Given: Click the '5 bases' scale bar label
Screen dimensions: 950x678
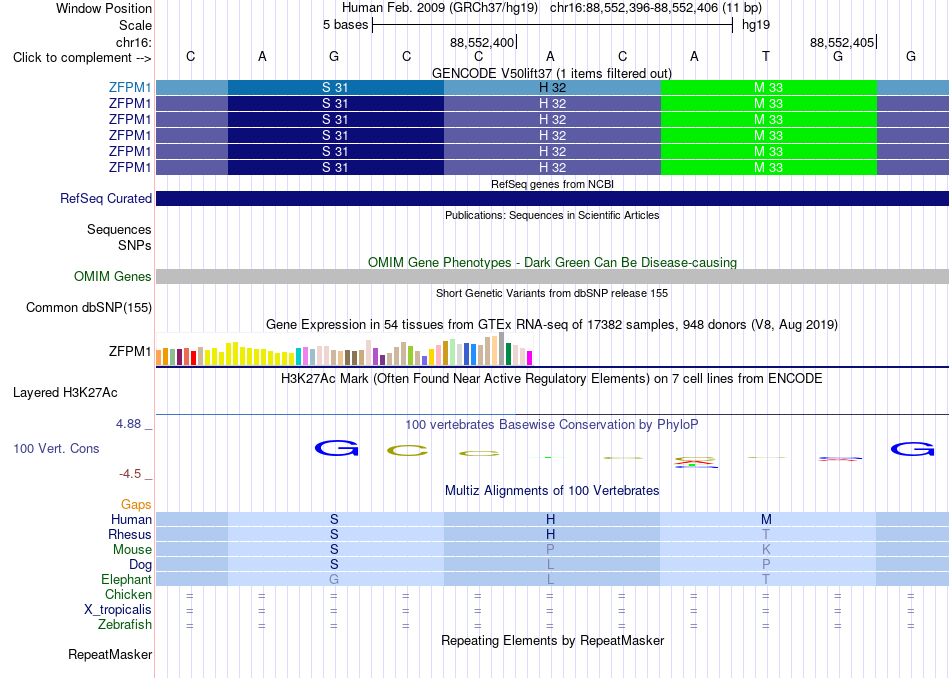Looking at the screenshot, I should point(345,25).
